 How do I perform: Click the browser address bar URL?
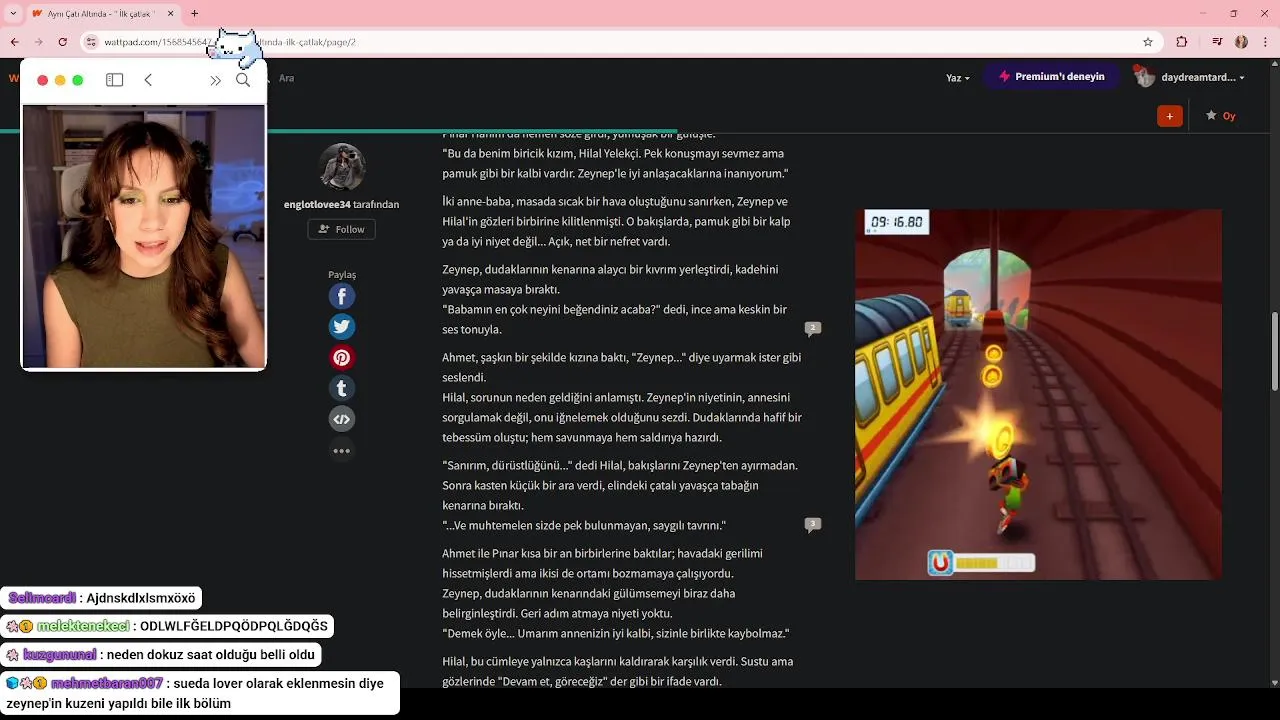(230, 42)
